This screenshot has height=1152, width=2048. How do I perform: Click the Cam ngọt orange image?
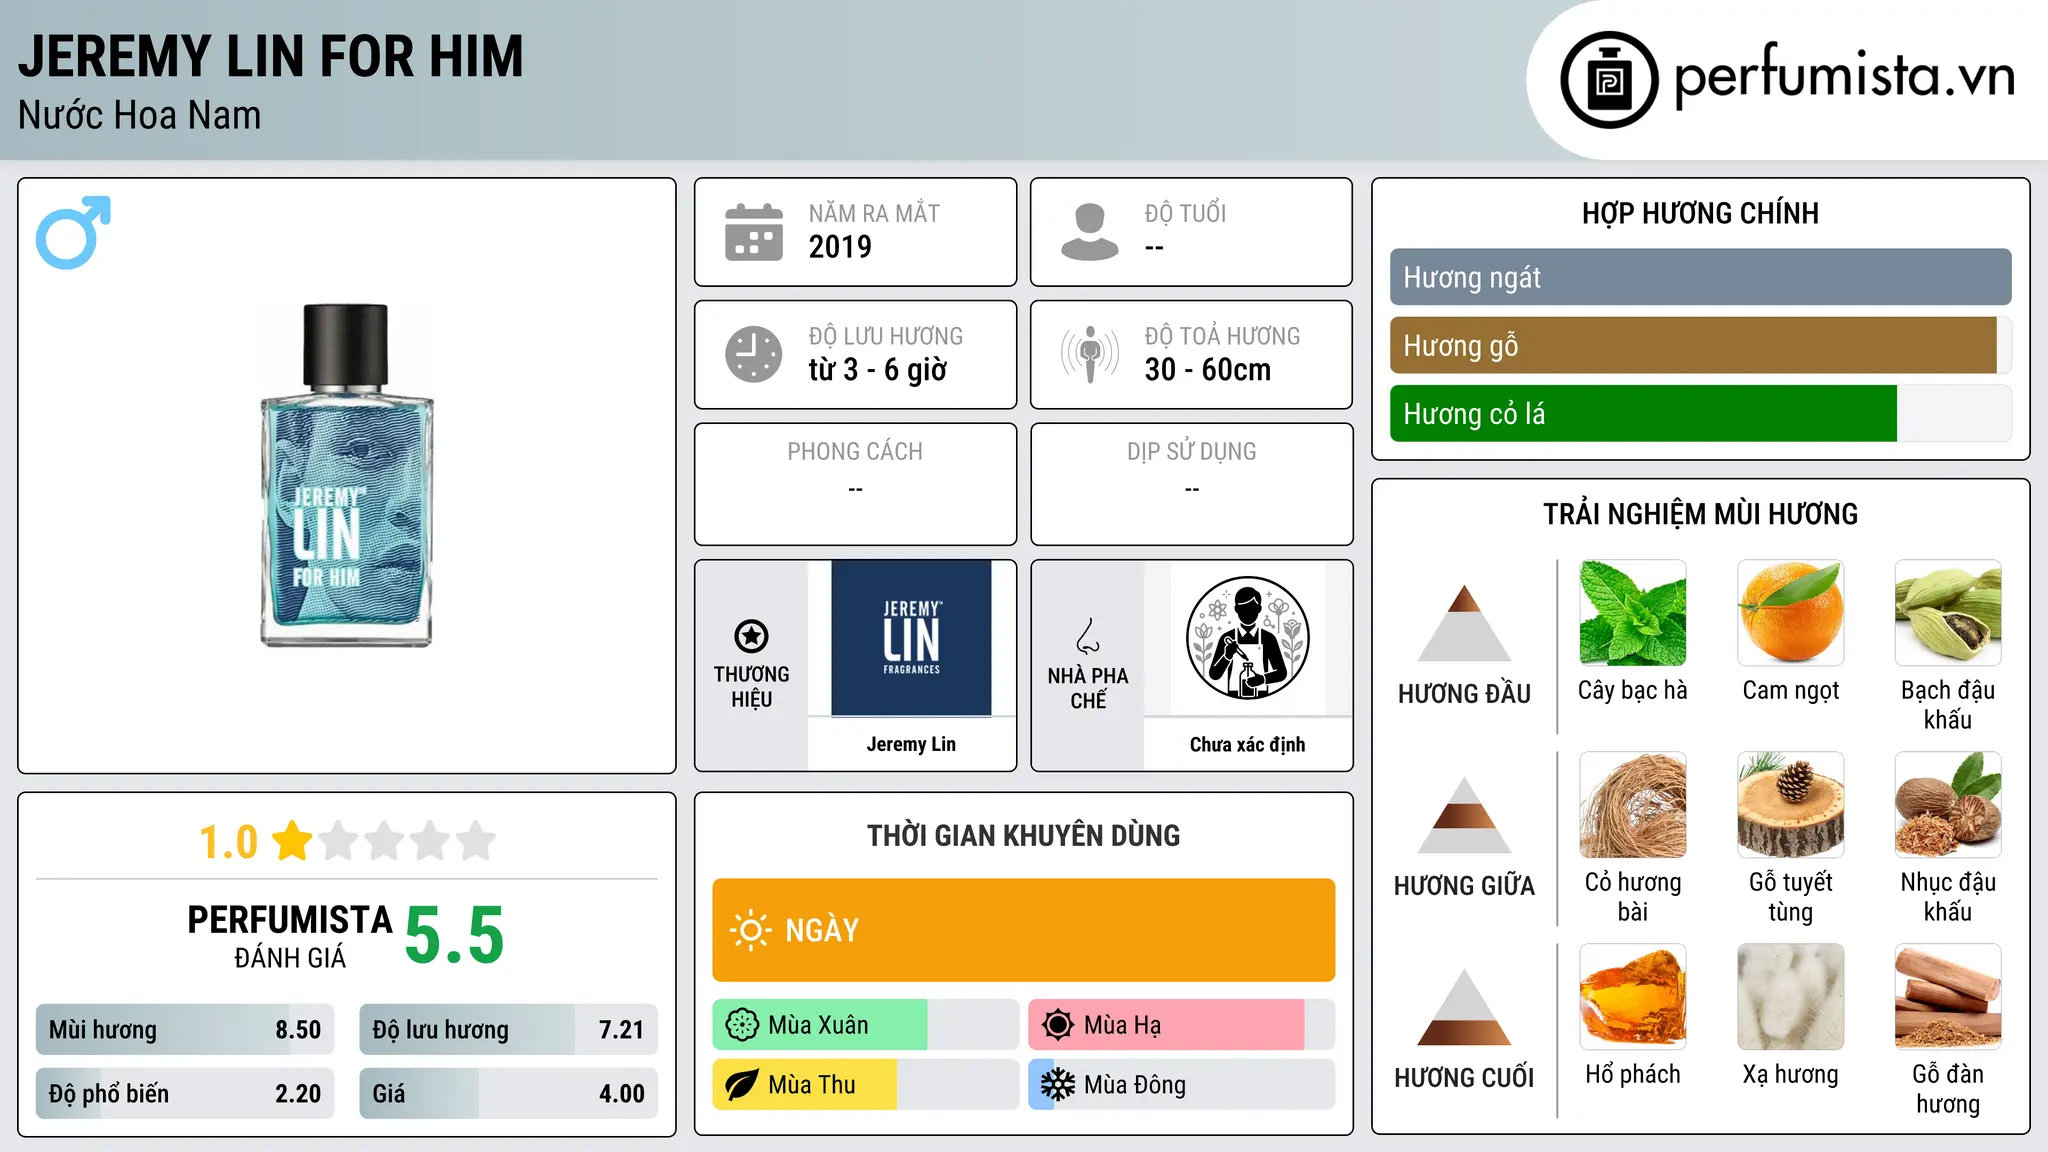(1791, 613)
